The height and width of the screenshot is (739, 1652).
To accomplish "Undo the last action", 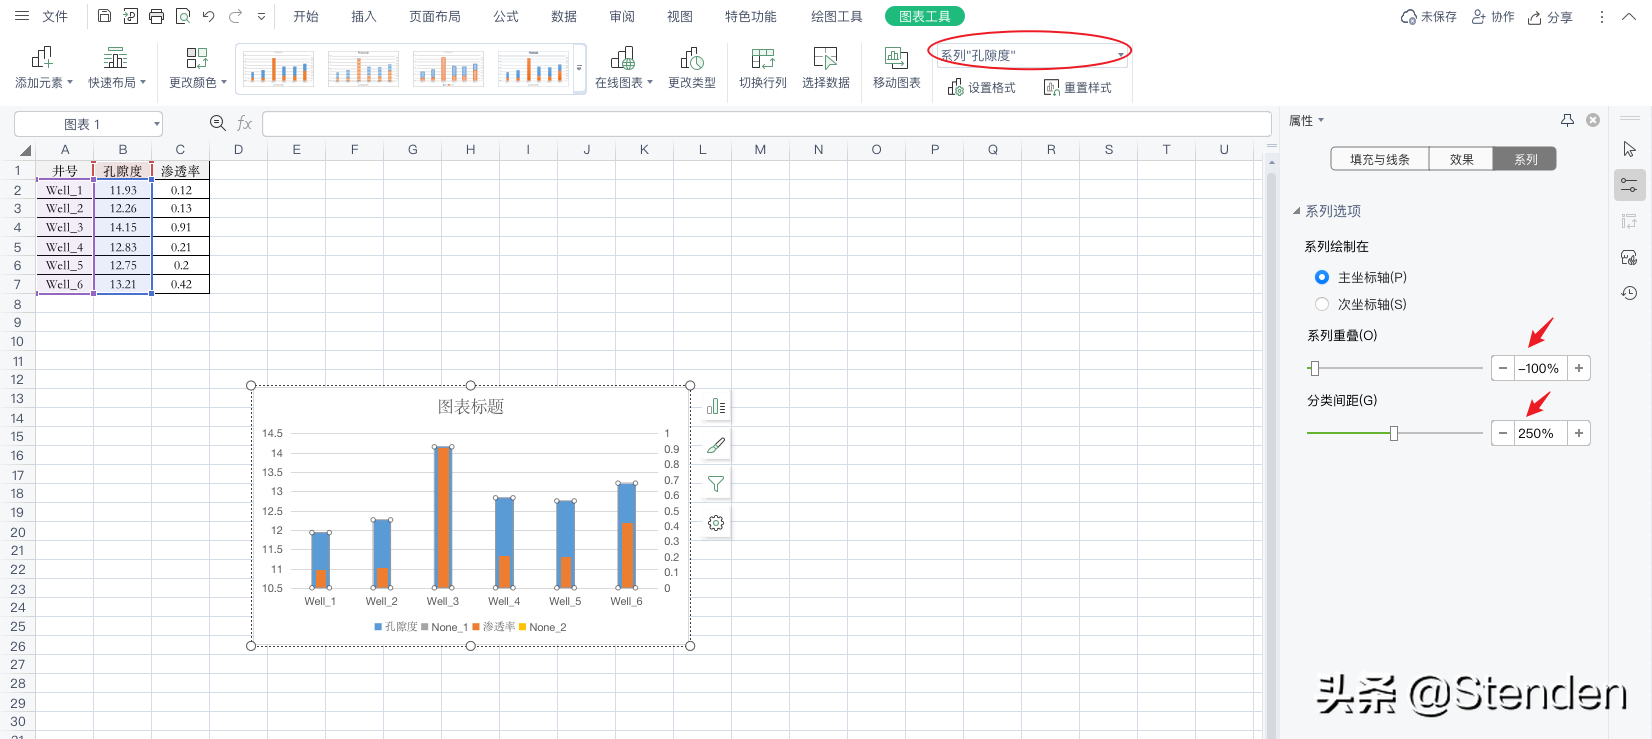I will tap(208, 16).
